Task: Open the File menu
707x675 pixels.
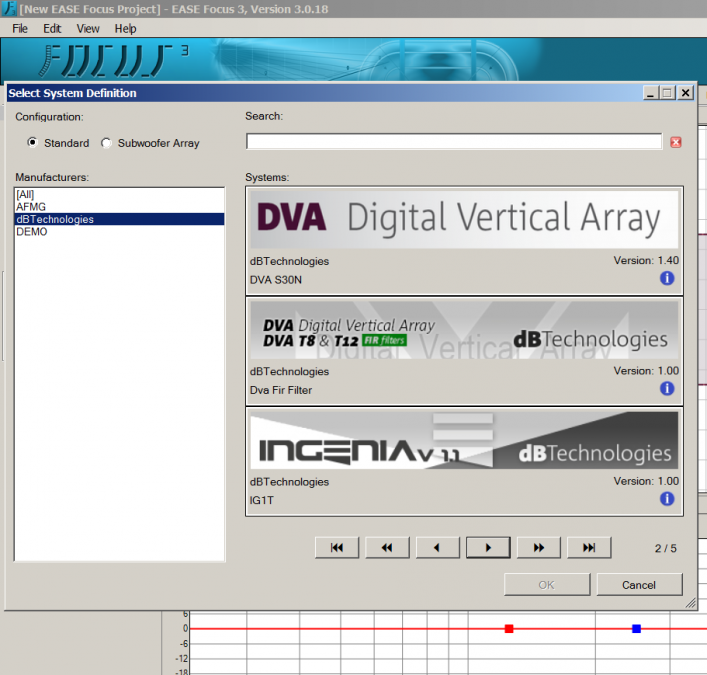Action: point(20,28)
